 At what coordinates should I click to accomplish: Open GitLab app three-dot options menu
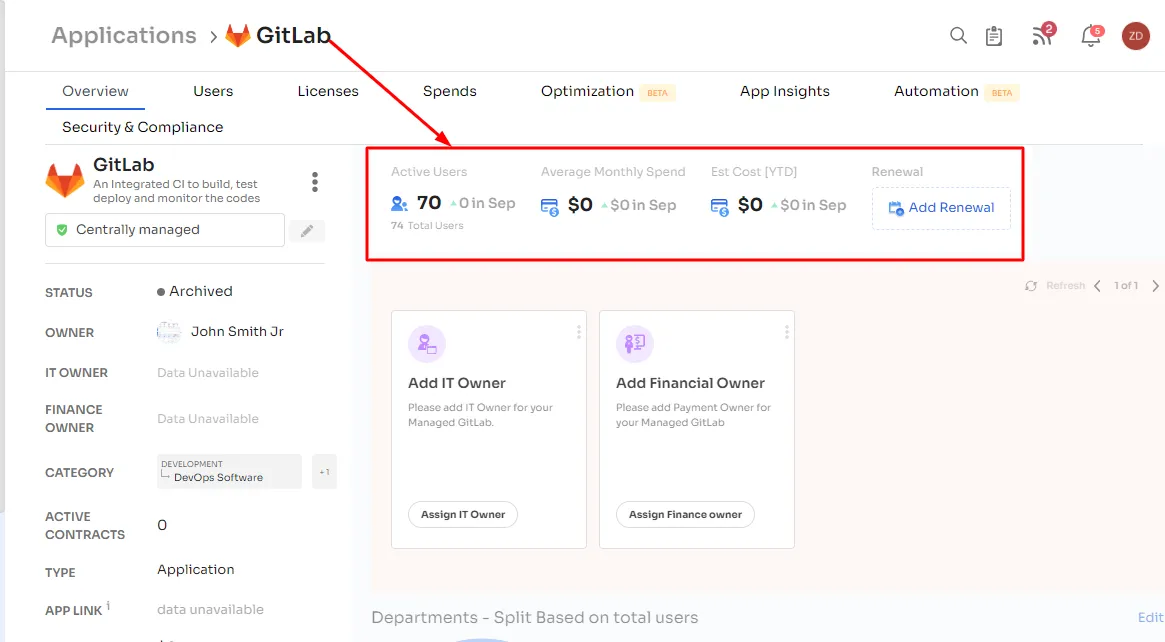[x=315, y=182]
